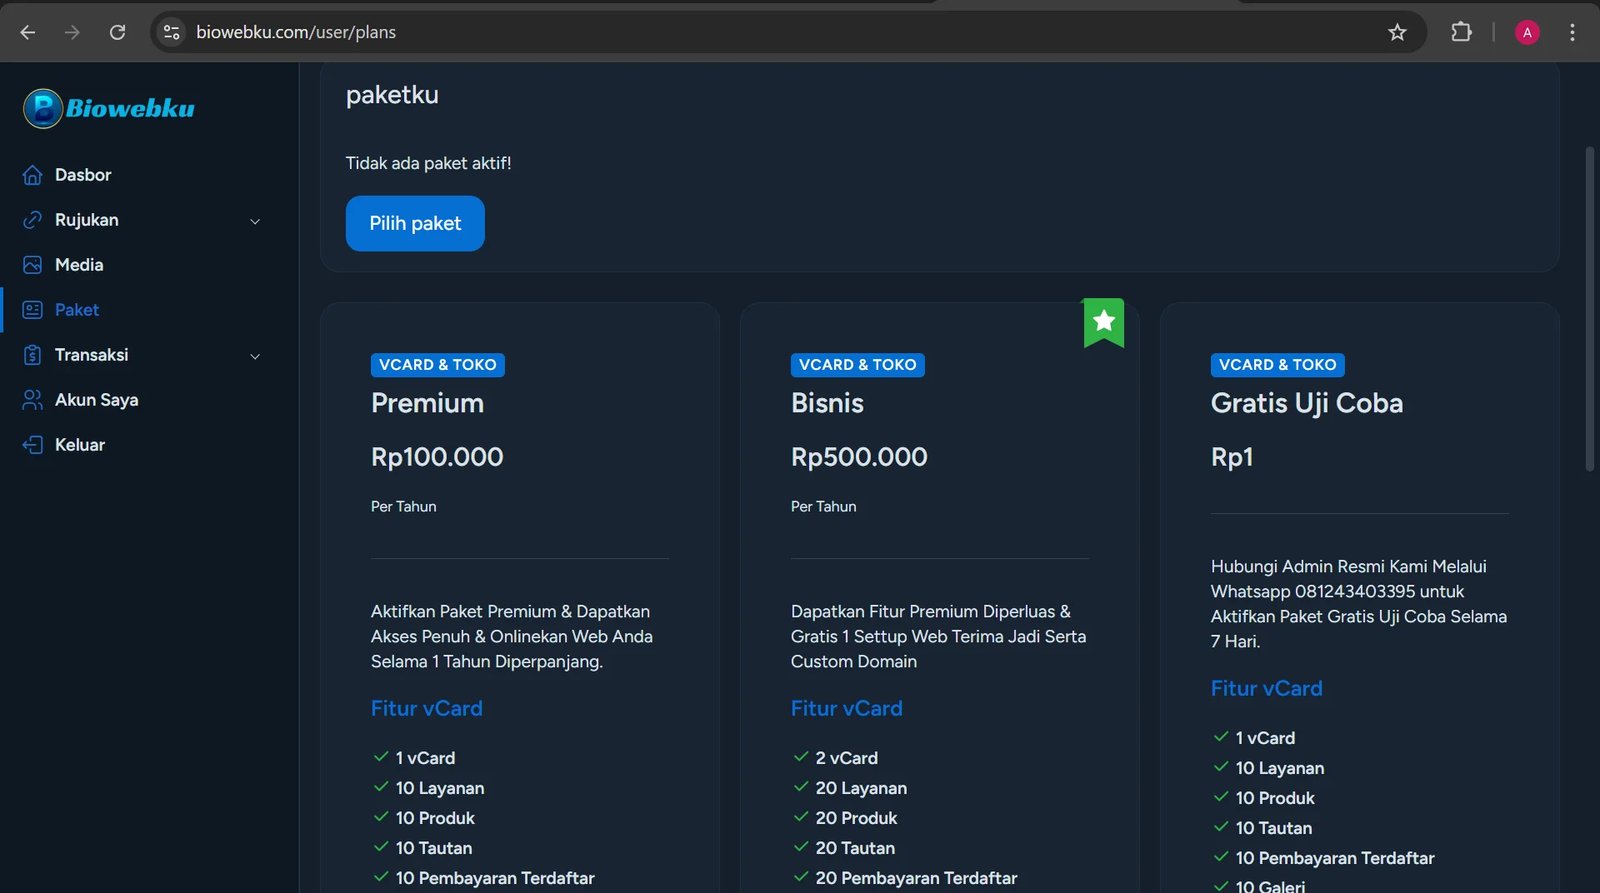The height and width of the screenshot is (893, 1600).
Task: Click Fitur vCard heading under Gratis Uji Coba
Action: point(1267,688)
